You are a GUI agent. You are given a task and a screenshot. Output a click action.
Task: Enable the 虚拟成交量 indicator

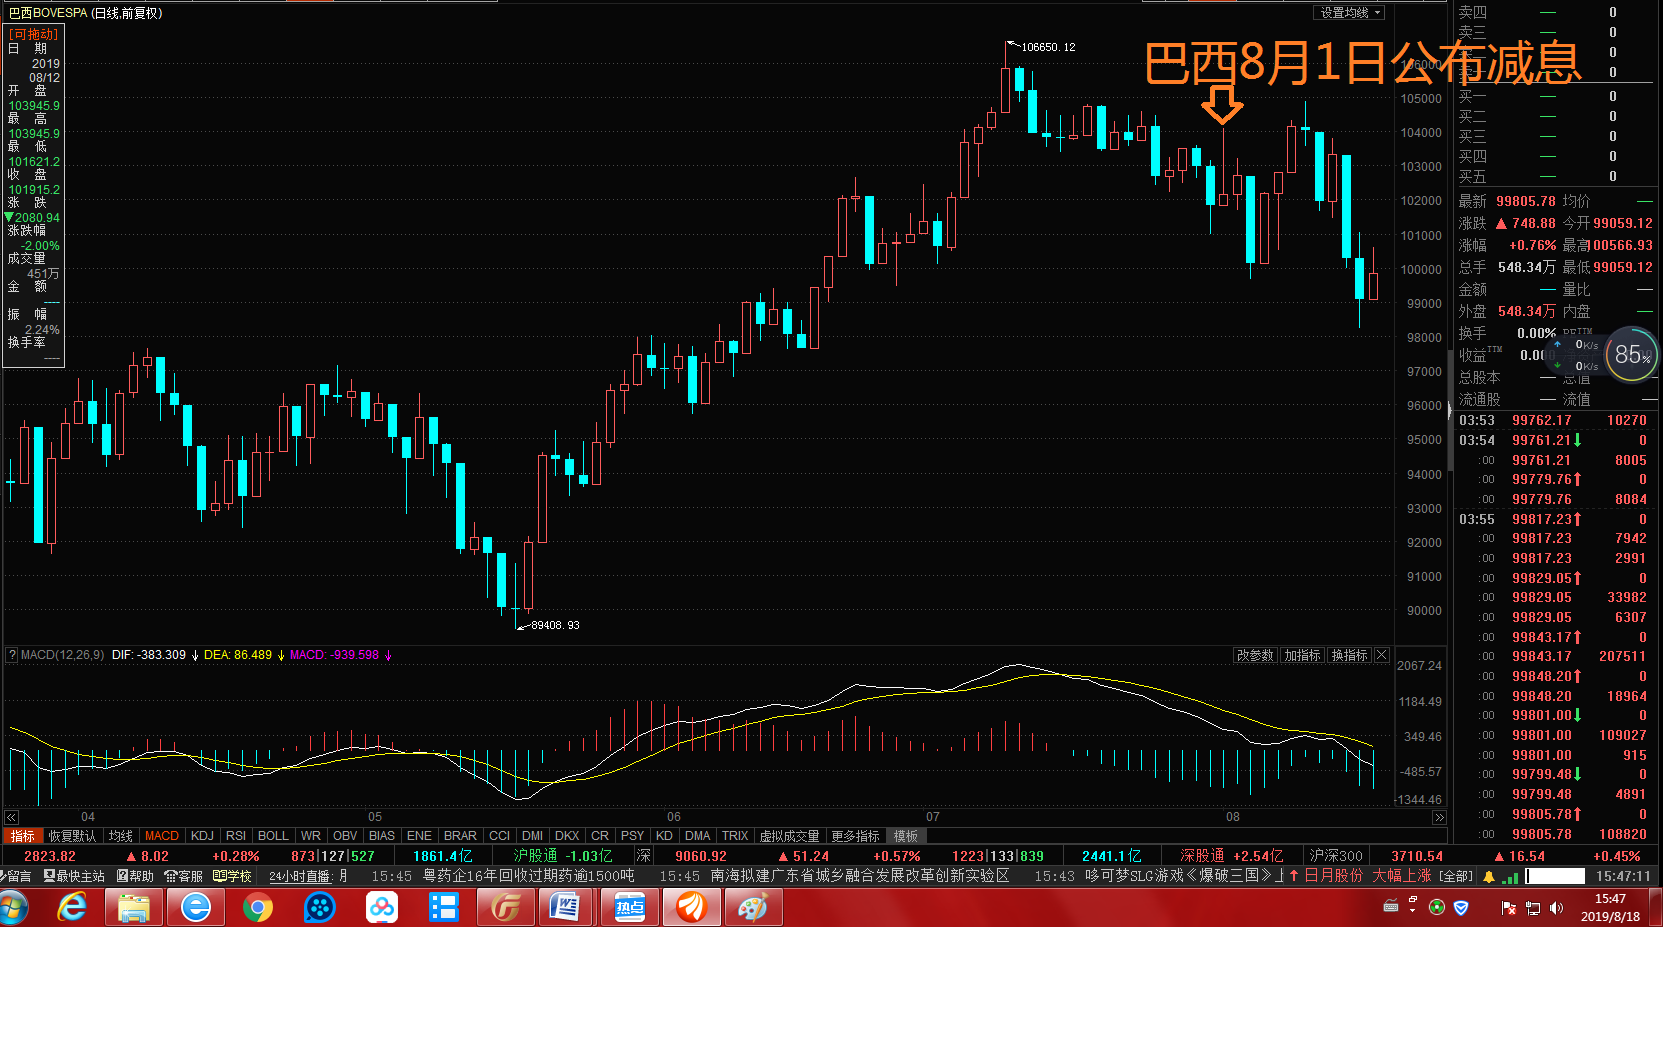(789, 836)
